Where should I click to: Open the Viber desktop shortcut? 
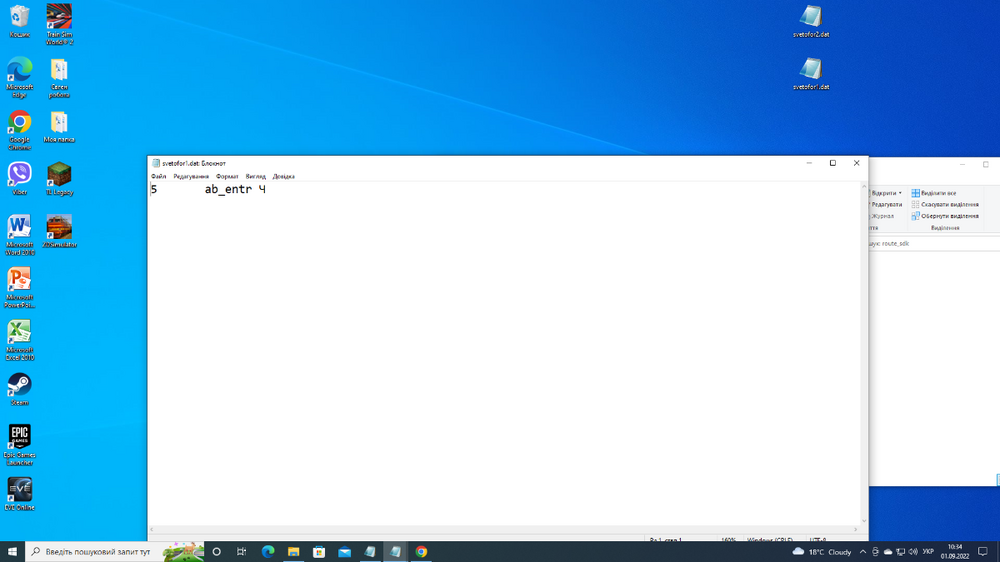(19, 175)
